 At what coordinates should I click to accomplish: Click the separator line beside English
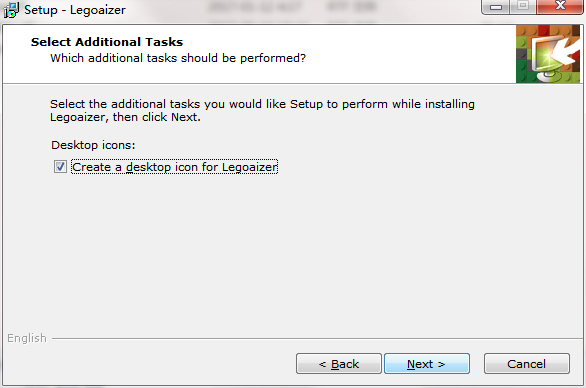[317, 339]
